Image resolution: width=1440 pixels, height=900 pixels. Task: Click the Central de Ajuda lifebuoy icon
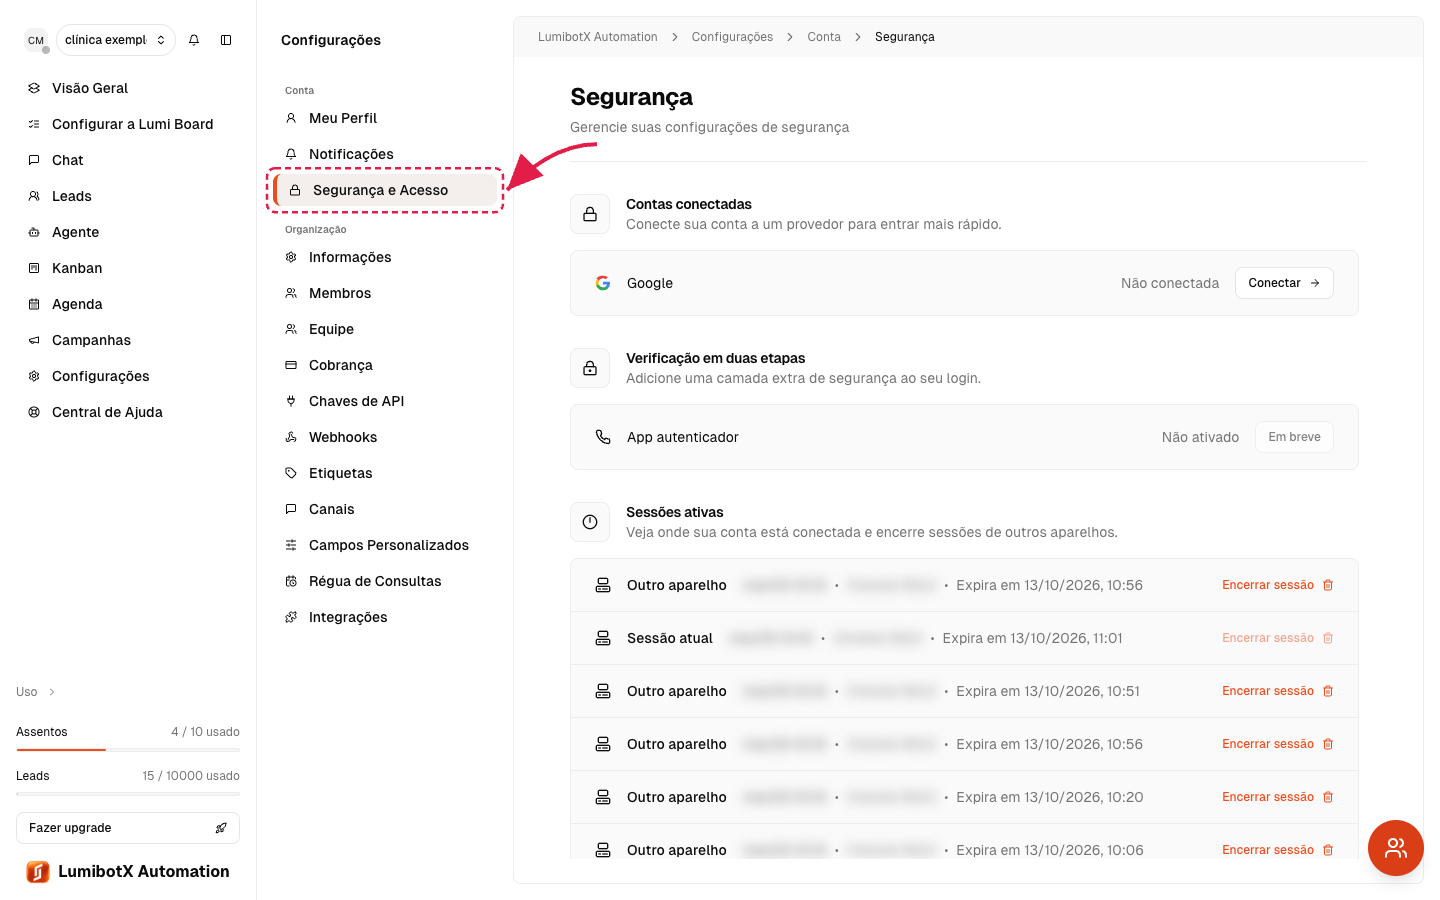[x=34, y=412]
